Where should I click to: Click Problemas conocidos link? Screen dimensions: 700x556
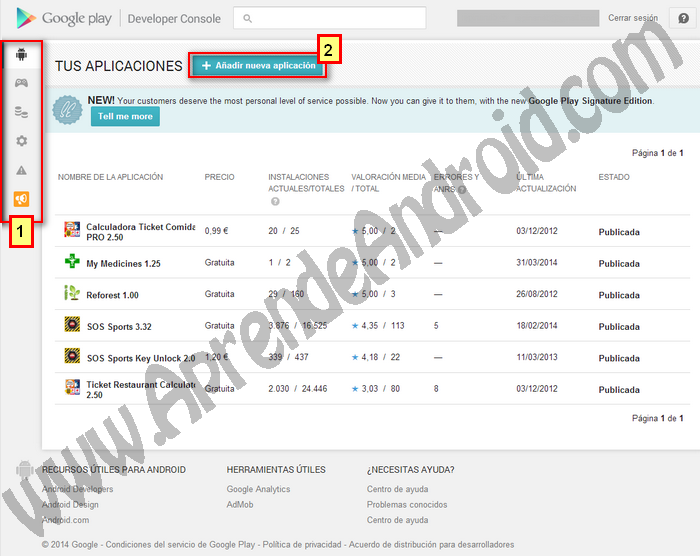pyautogui.click(x=407, y=505)
